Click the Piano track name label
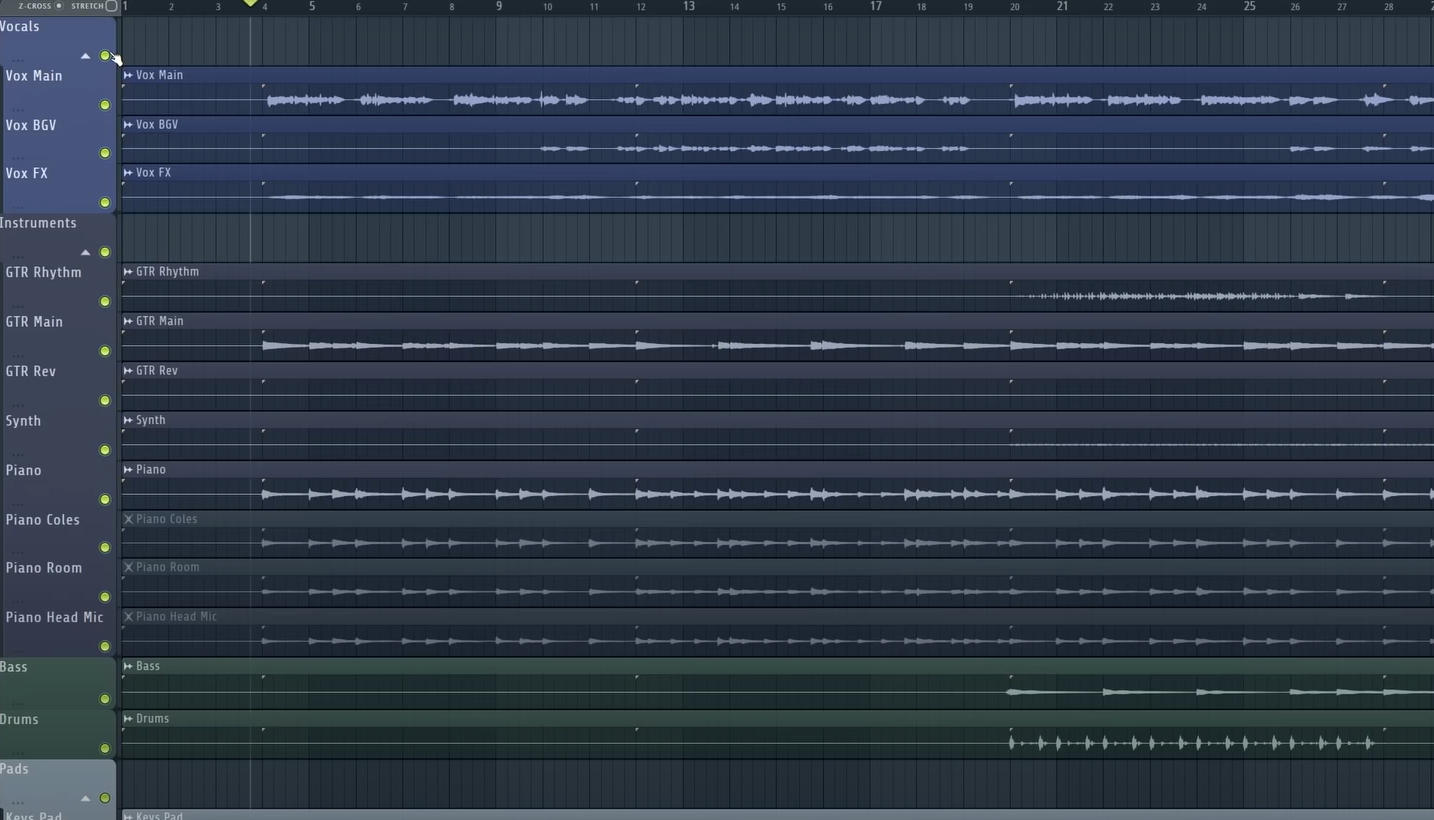The image size is (1434, 820). (23, 470)
